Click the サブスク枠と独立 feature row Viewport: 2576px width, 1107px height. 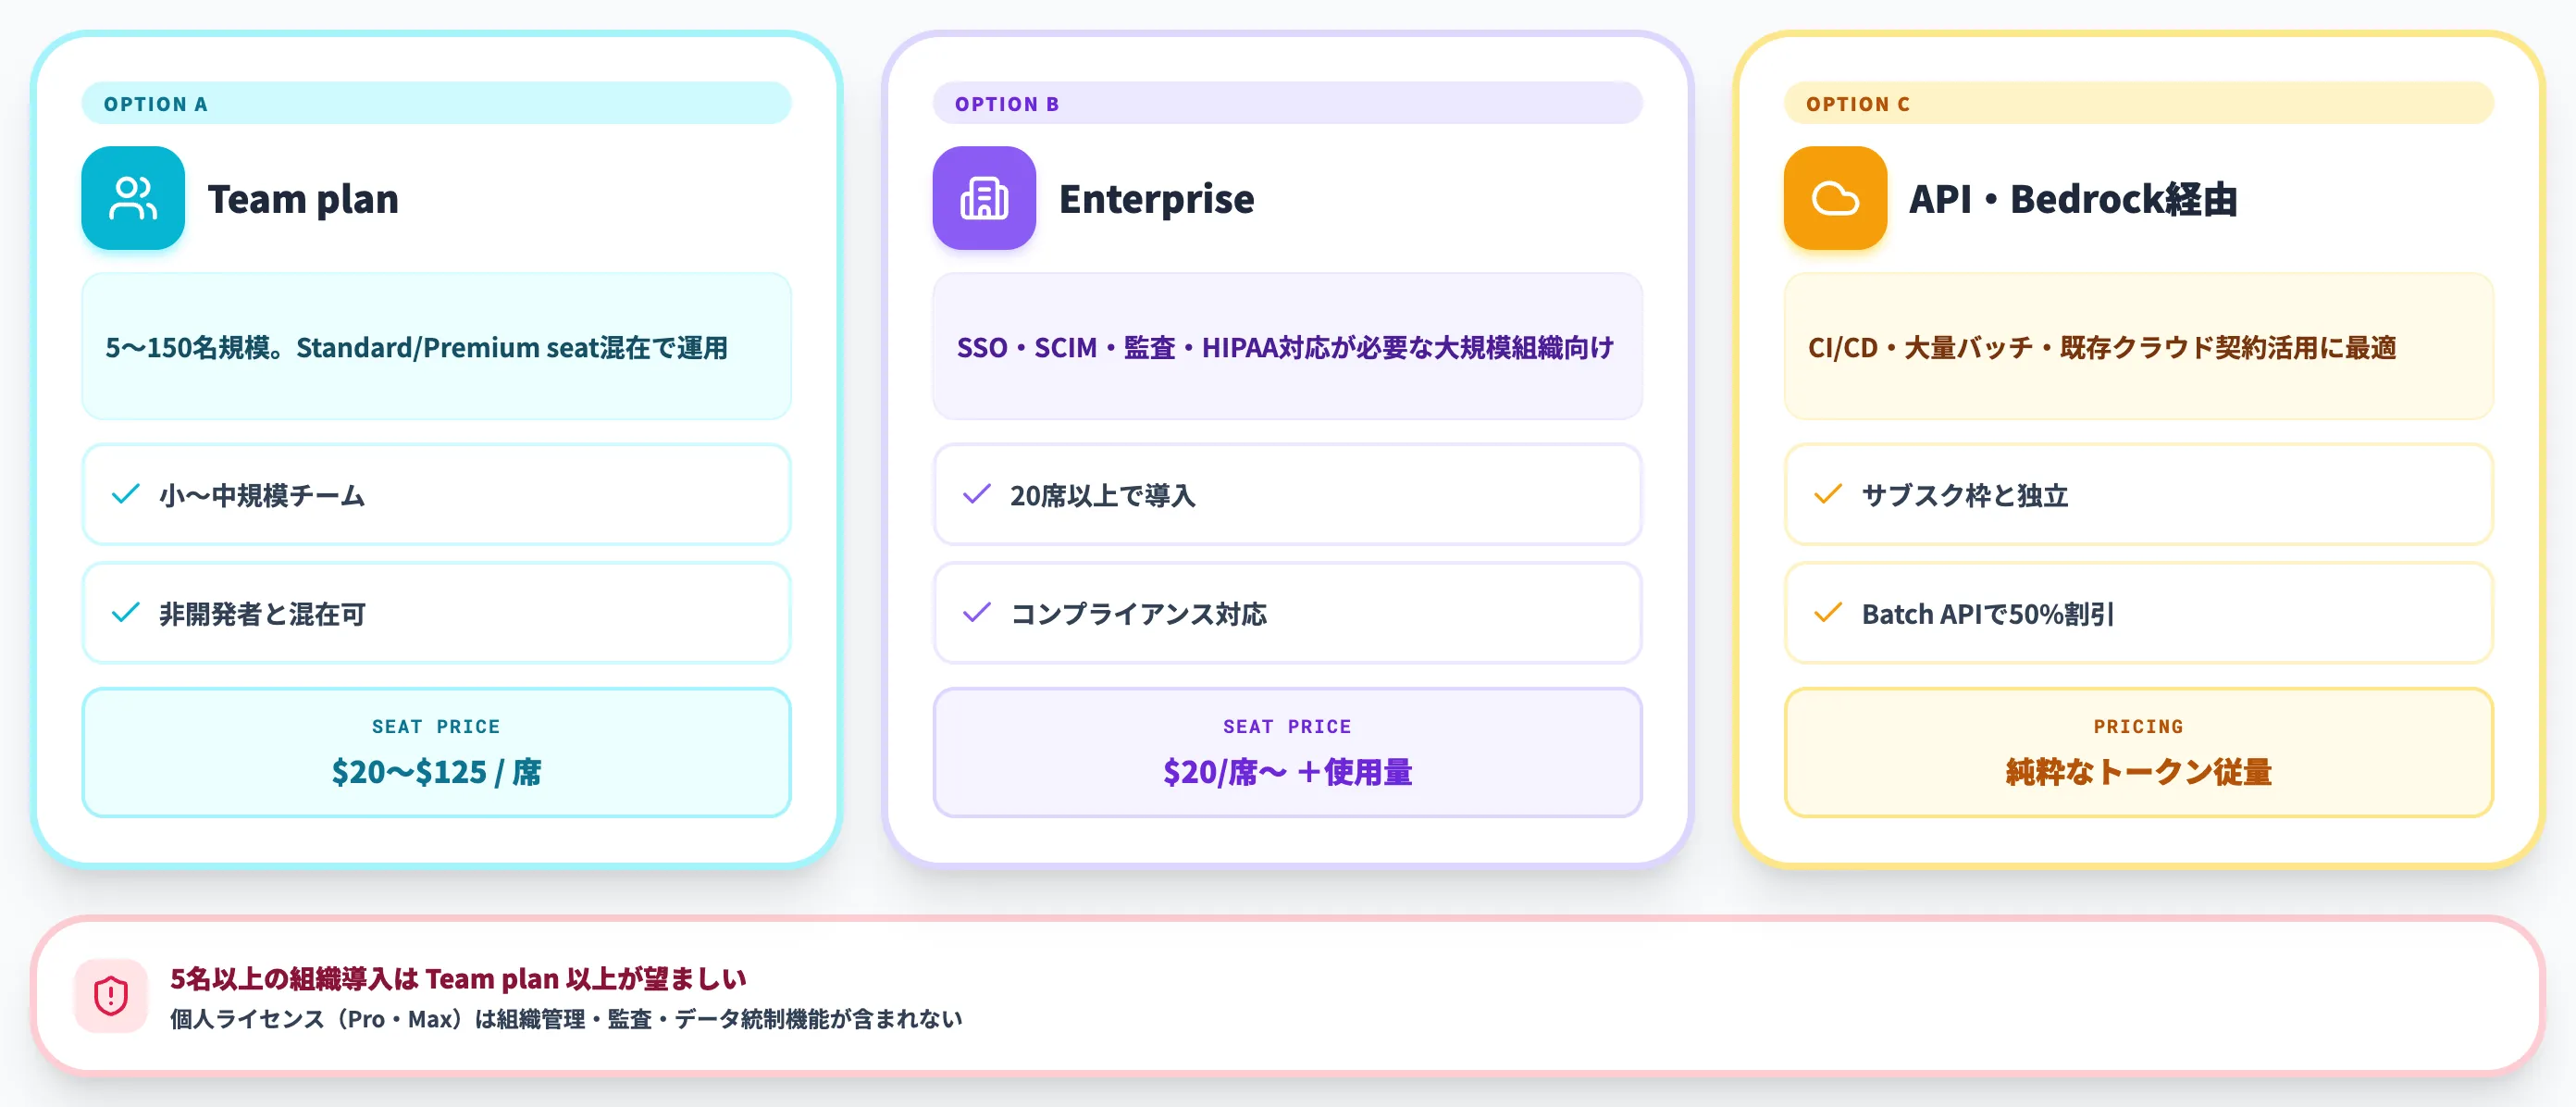2138,494
